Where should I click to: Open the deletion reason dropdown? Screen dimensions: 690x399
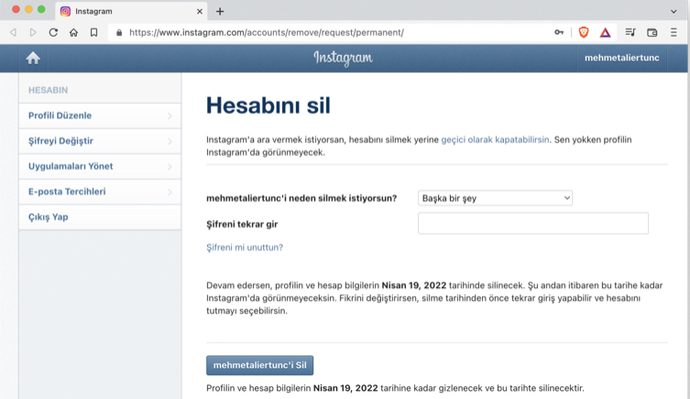pos(495,198)
